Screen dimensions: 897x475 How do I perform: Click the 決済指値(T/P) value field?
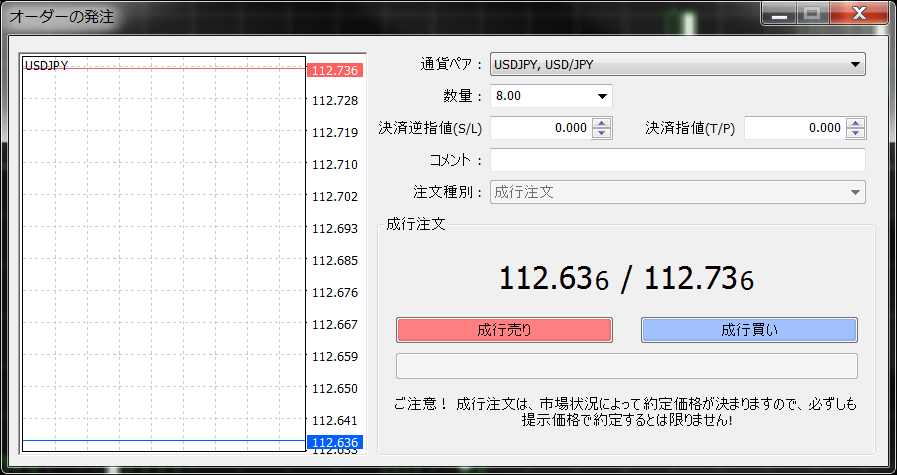tap(794, 128)
